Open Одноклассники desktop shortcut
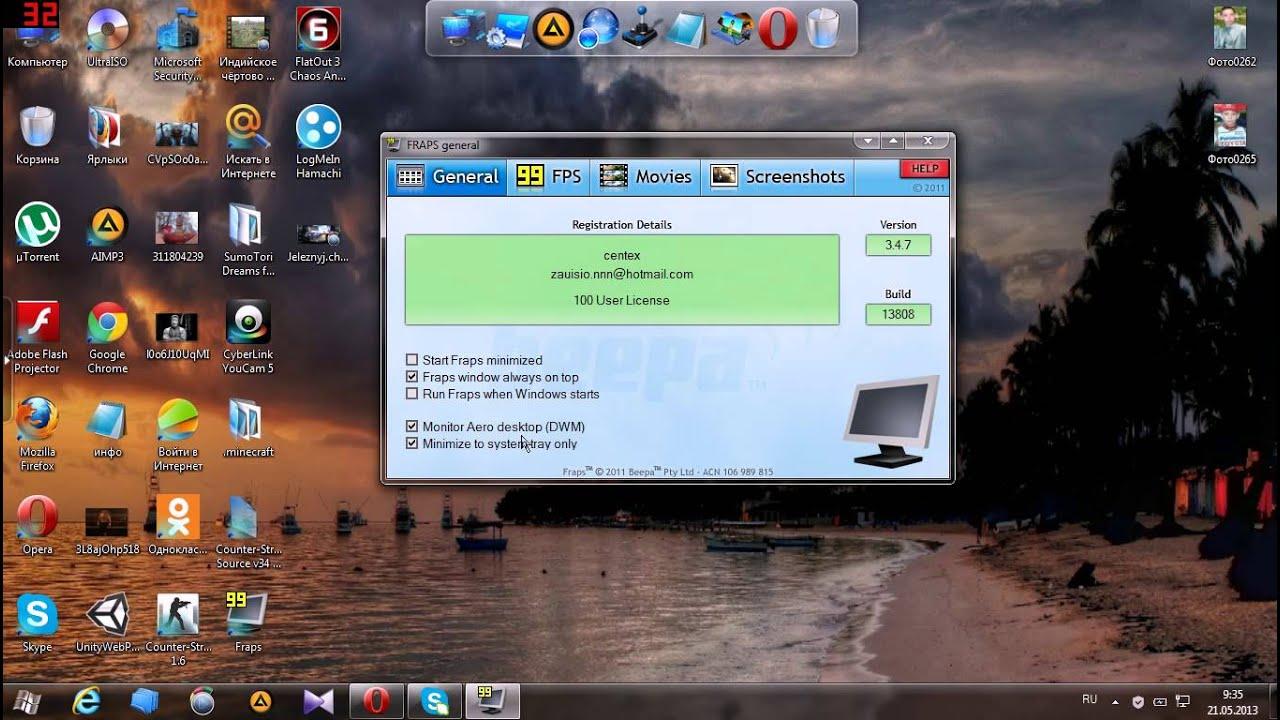1280x720 pixels. [x=178, y=525]
